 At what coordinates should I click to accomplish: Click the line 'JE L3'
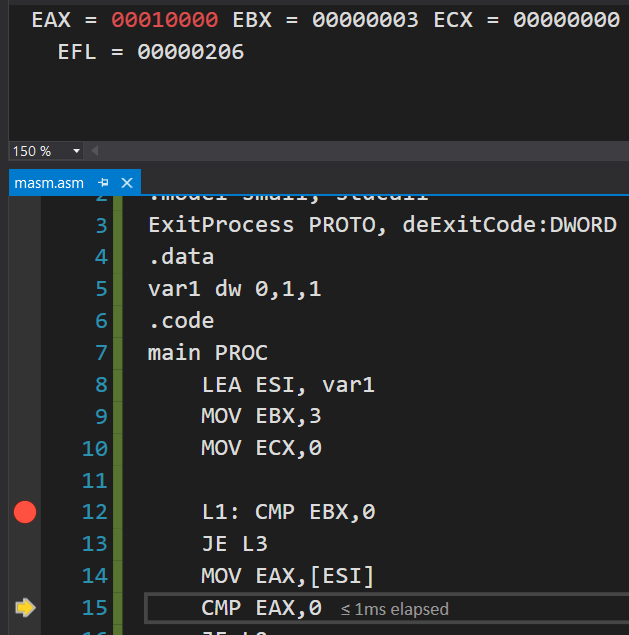(x=235, y=544)
